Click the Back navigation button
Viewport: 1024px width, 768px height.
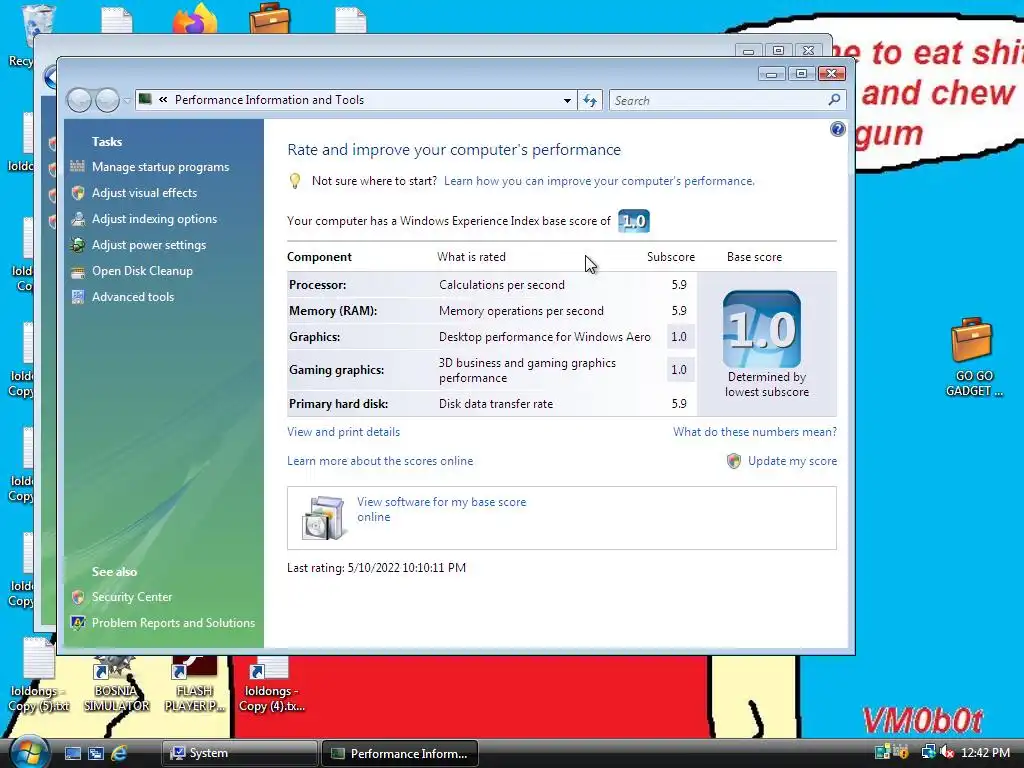click(79, 101)
